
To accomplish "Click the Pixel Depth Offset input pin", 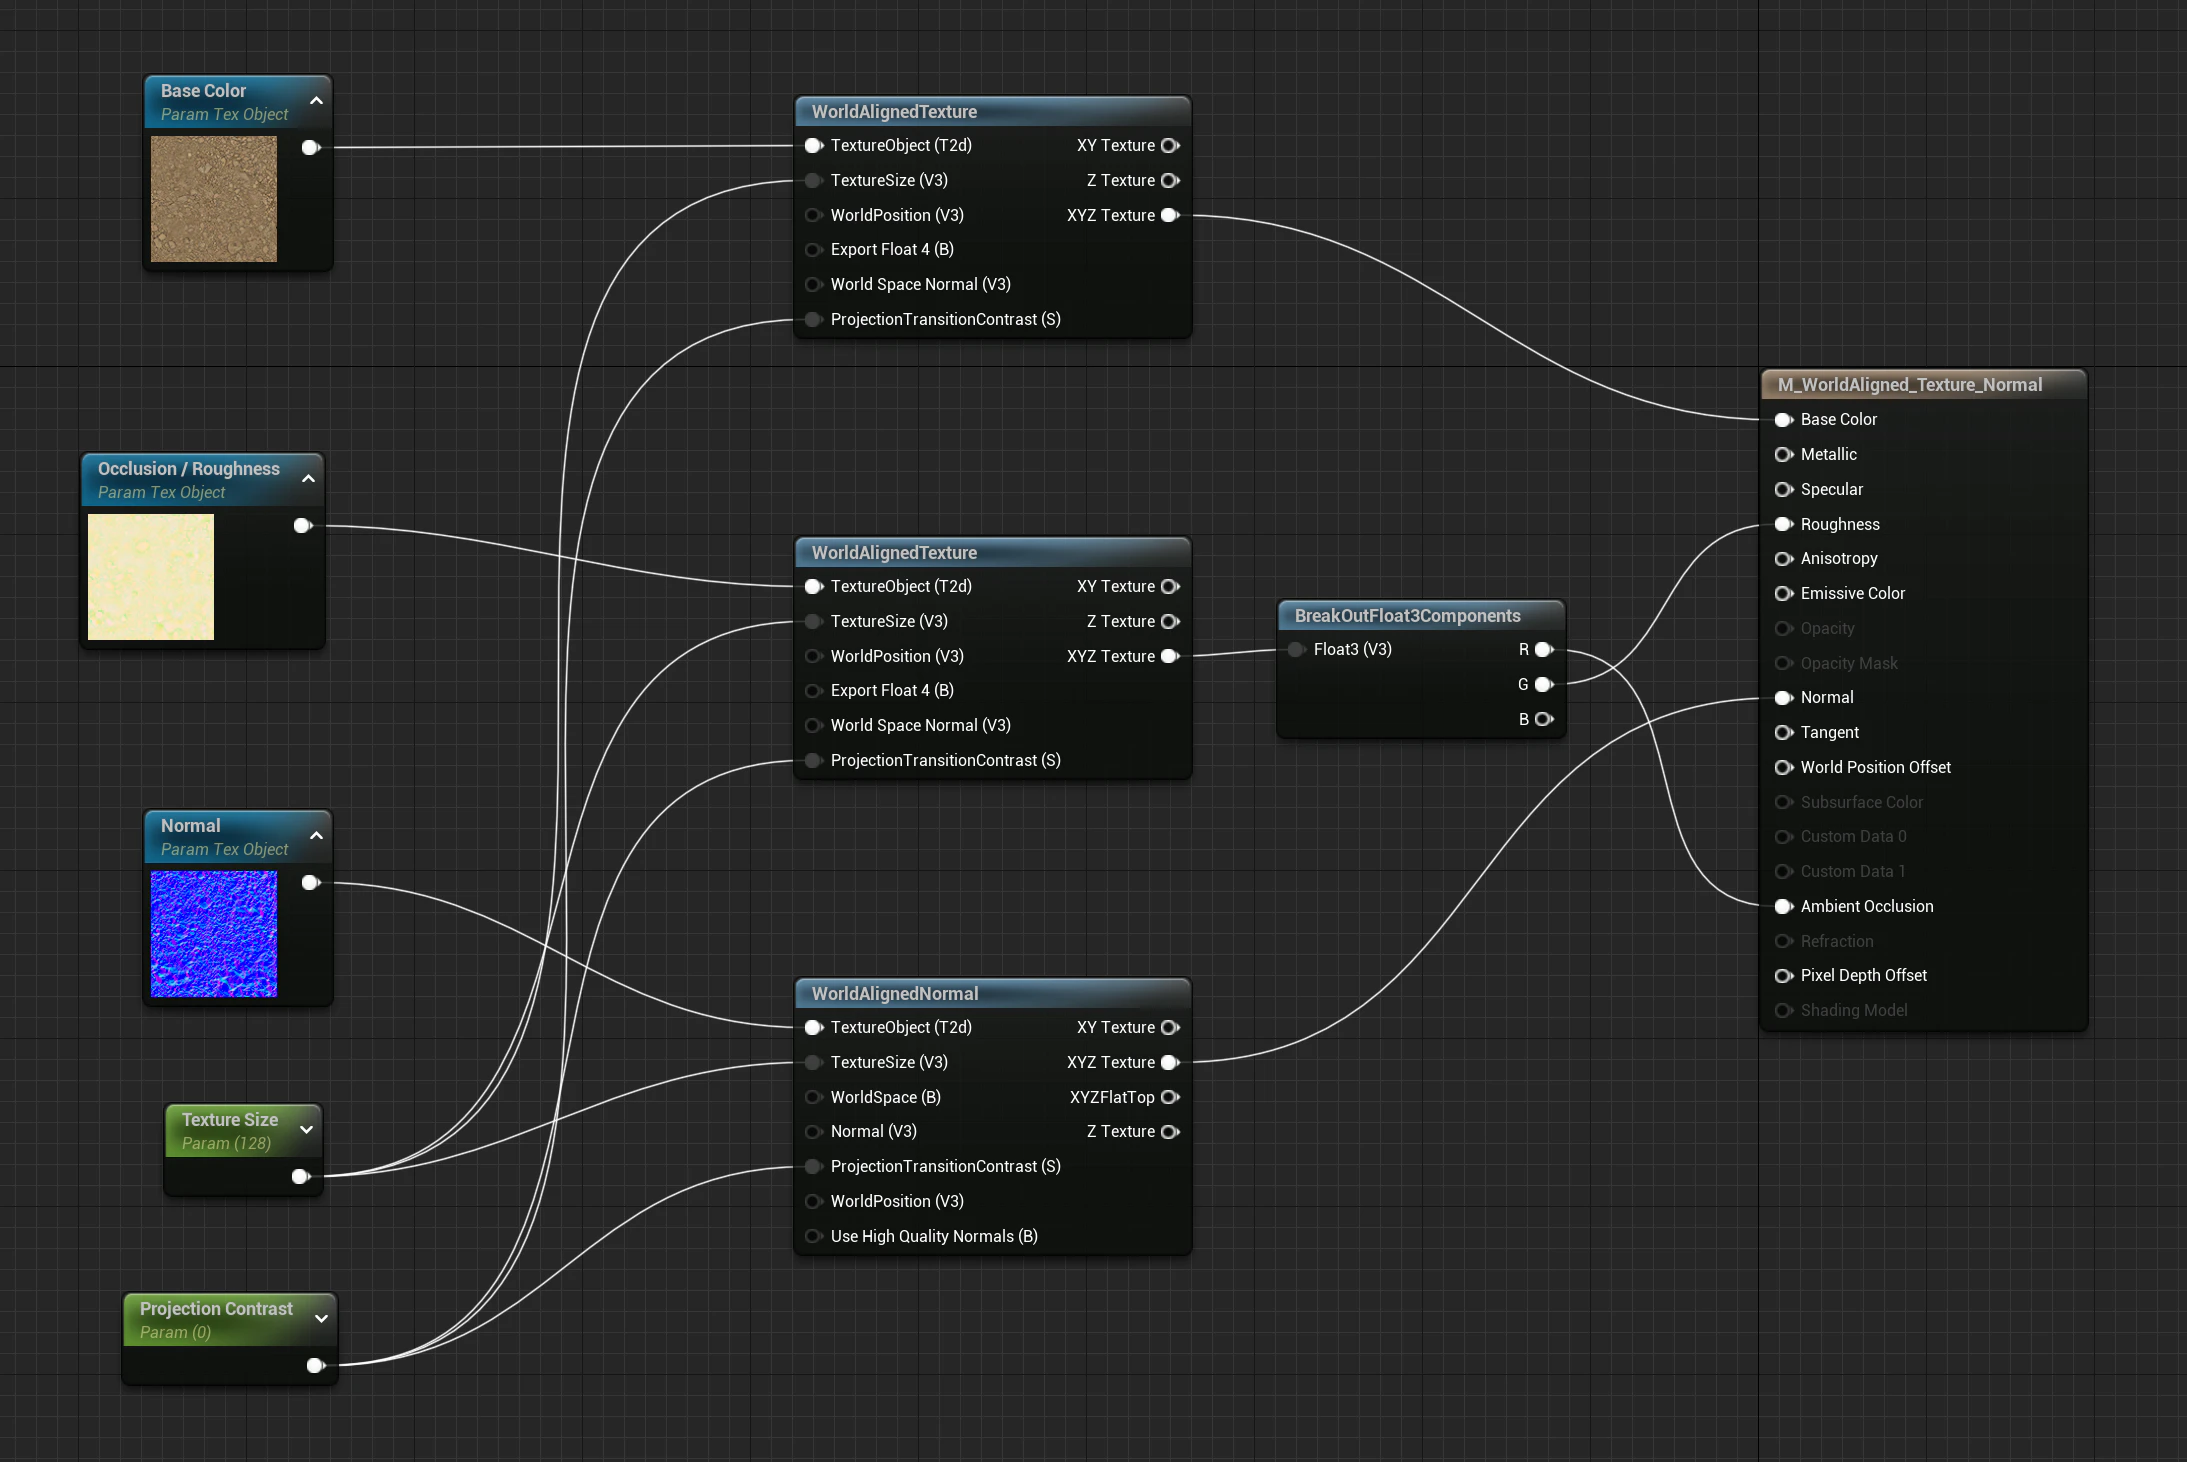I will tap(1784, 976).
